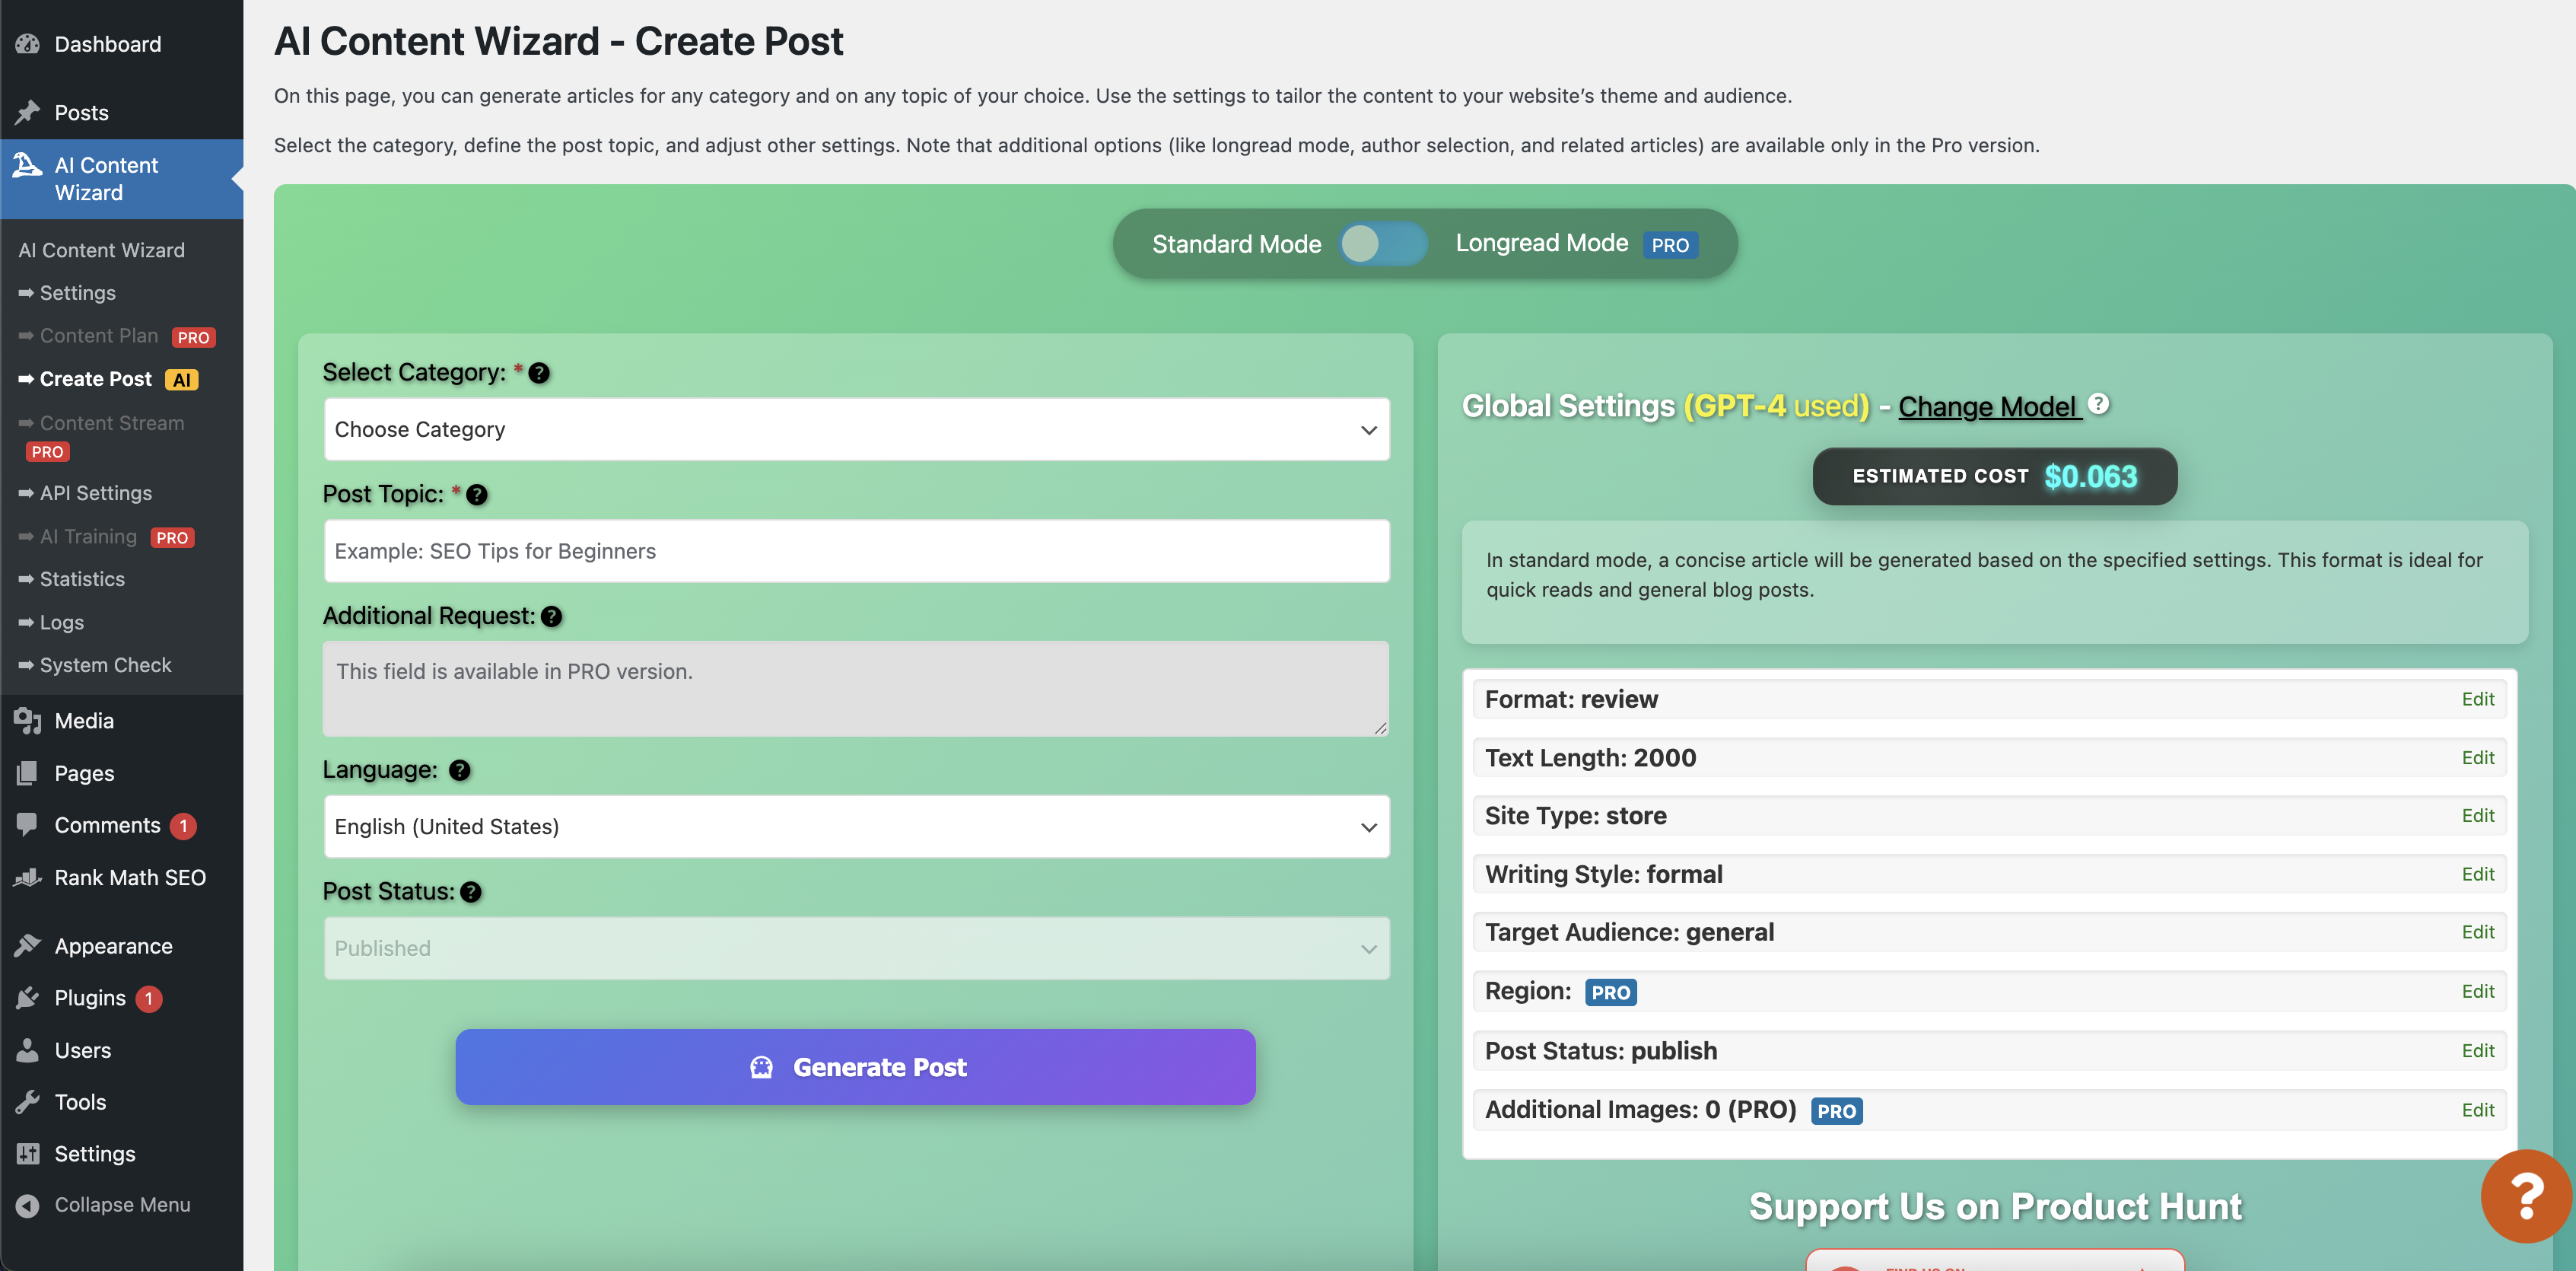Image resolution: width=2576 pixels, height=1271 pixels.
Task: Click help icon next to Language
Action: pyautogui.click(x=459, y=770)
